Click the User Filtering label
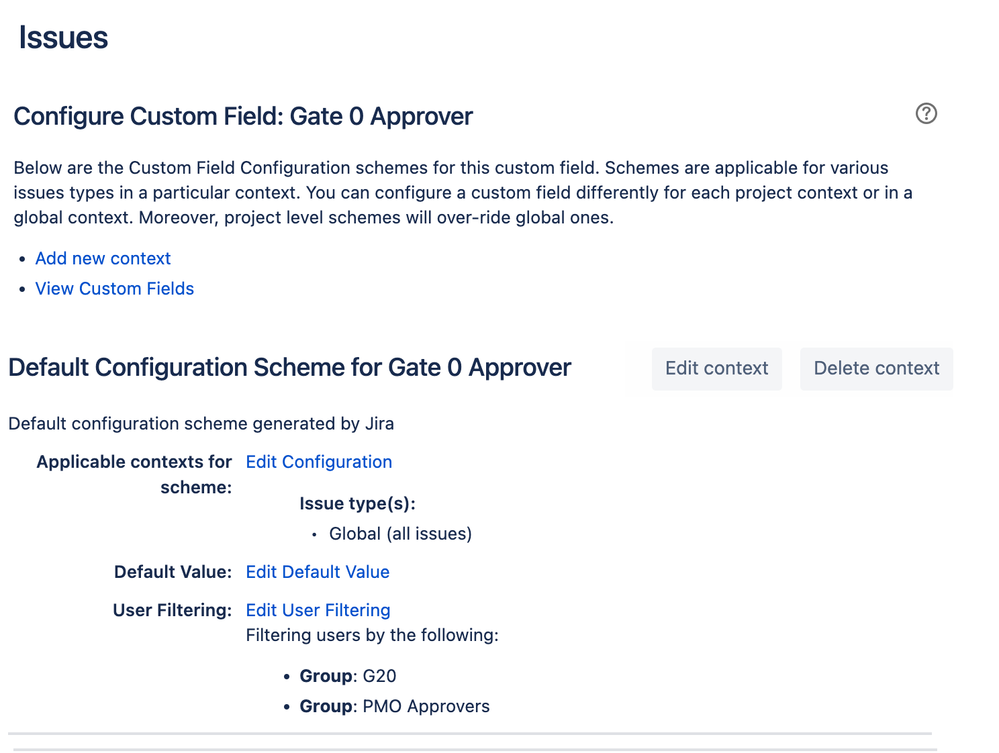 click(x=172, y=610)
